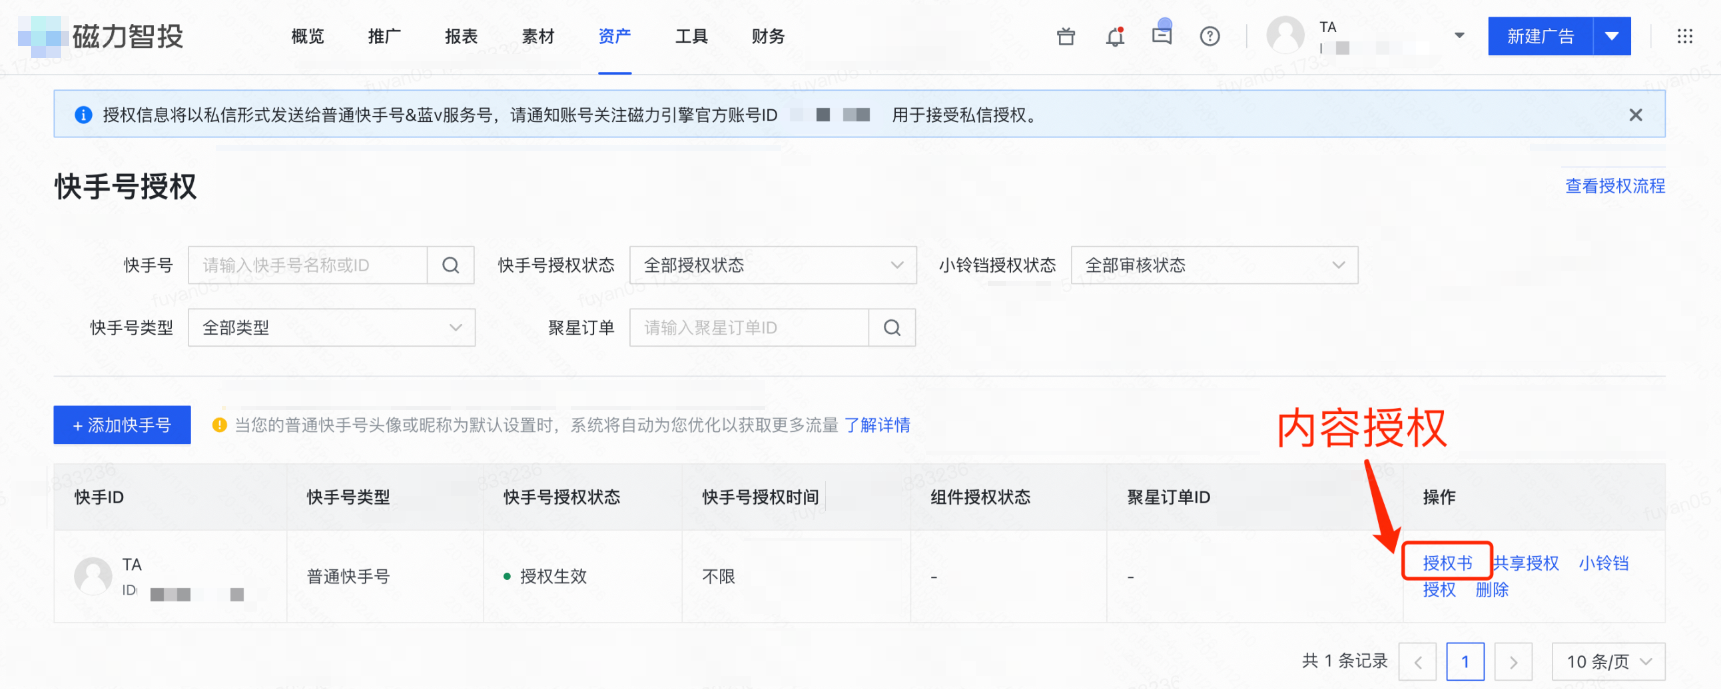Screen dimensions: 1721x689
Task: Open notifications bell icon
Action: coord(1115,37)
